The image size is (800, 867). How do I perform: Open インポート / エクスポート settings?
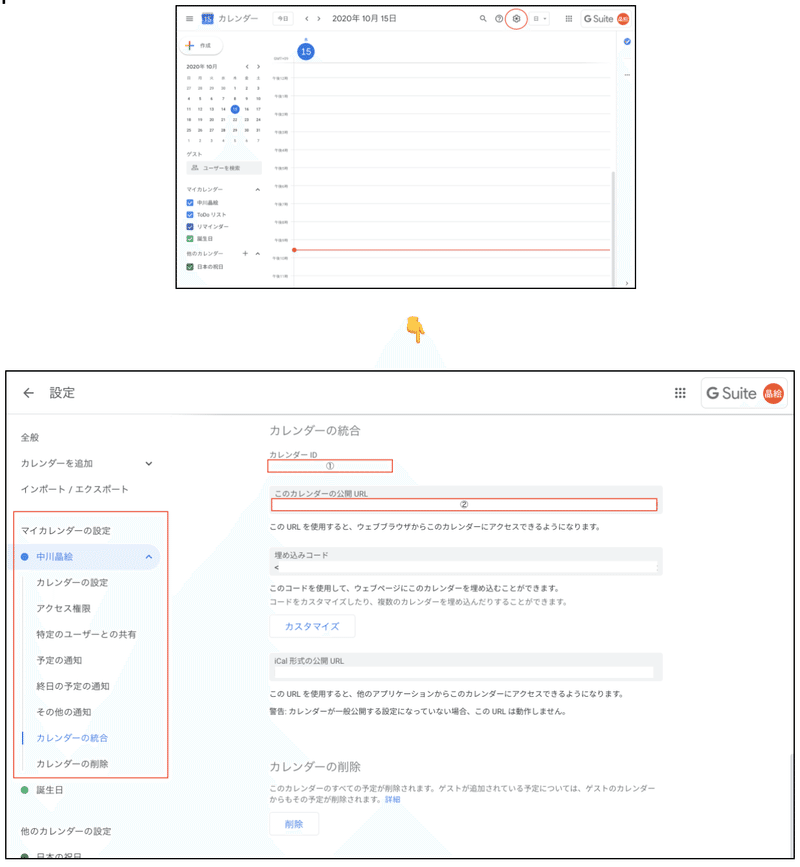click(75, 489)
